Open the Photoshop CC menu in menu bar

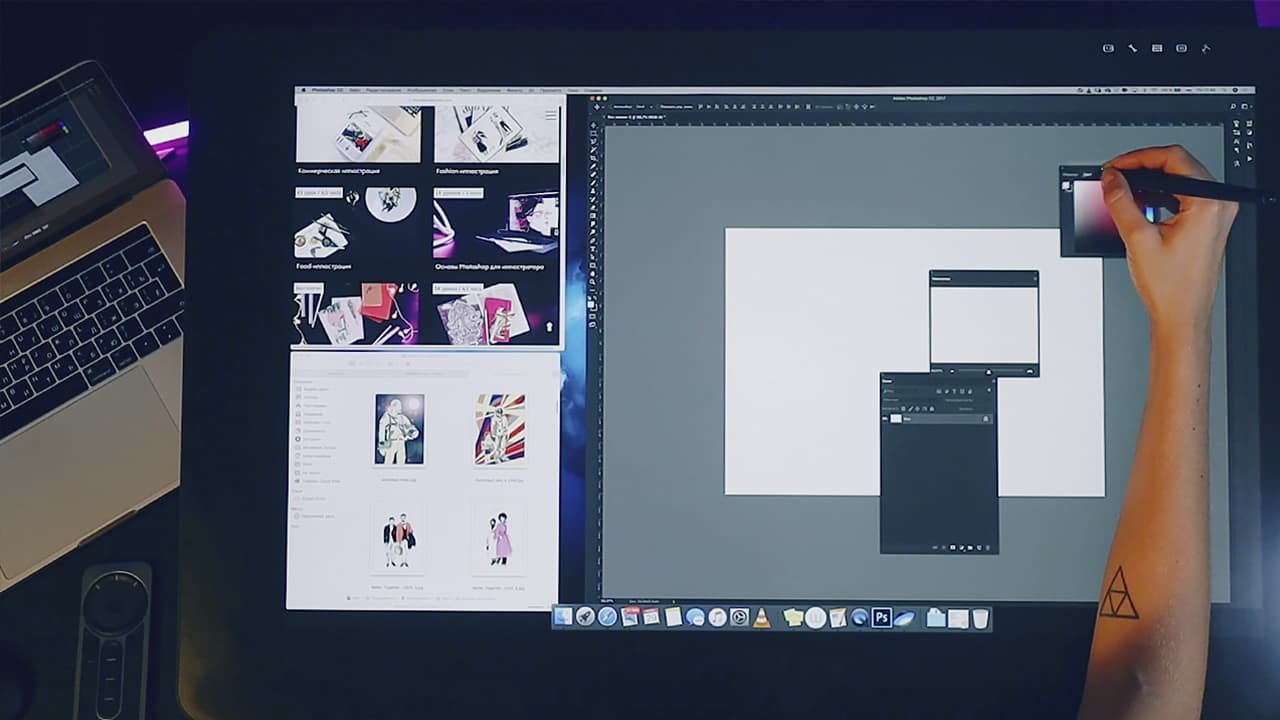327,90
